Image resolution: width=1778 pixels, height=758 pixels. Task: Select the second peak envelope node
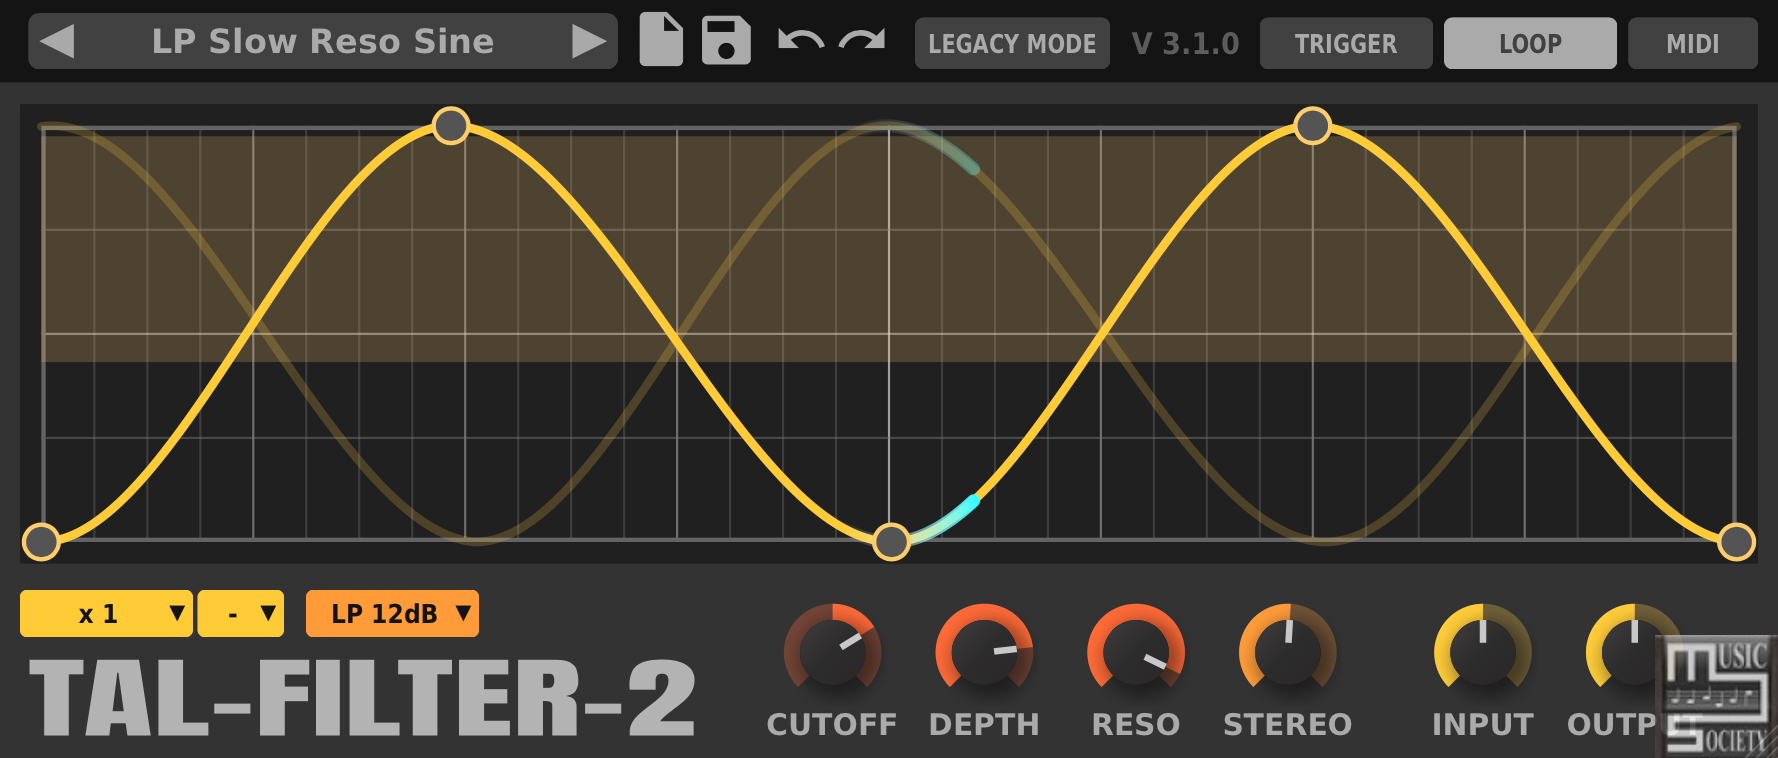(1312, 126)
